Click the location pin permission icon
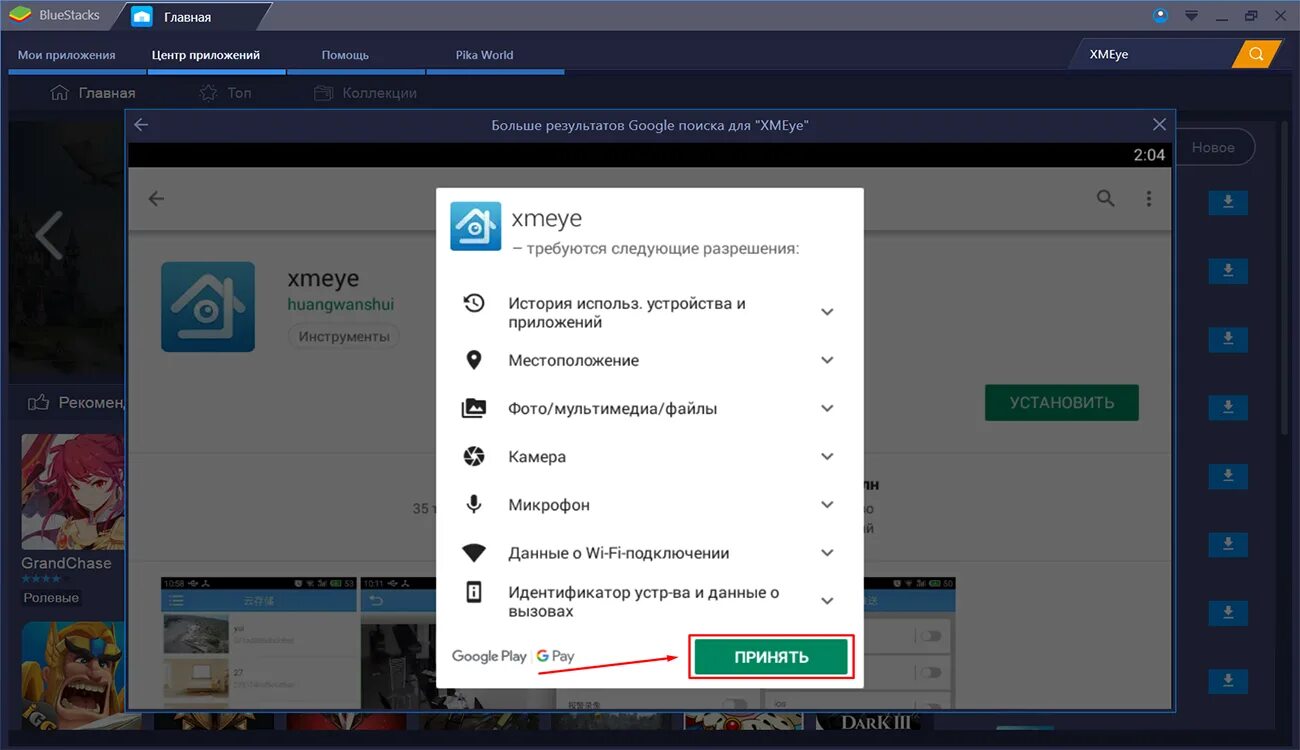The image size is (1300, 750). [x=474, y=360]
